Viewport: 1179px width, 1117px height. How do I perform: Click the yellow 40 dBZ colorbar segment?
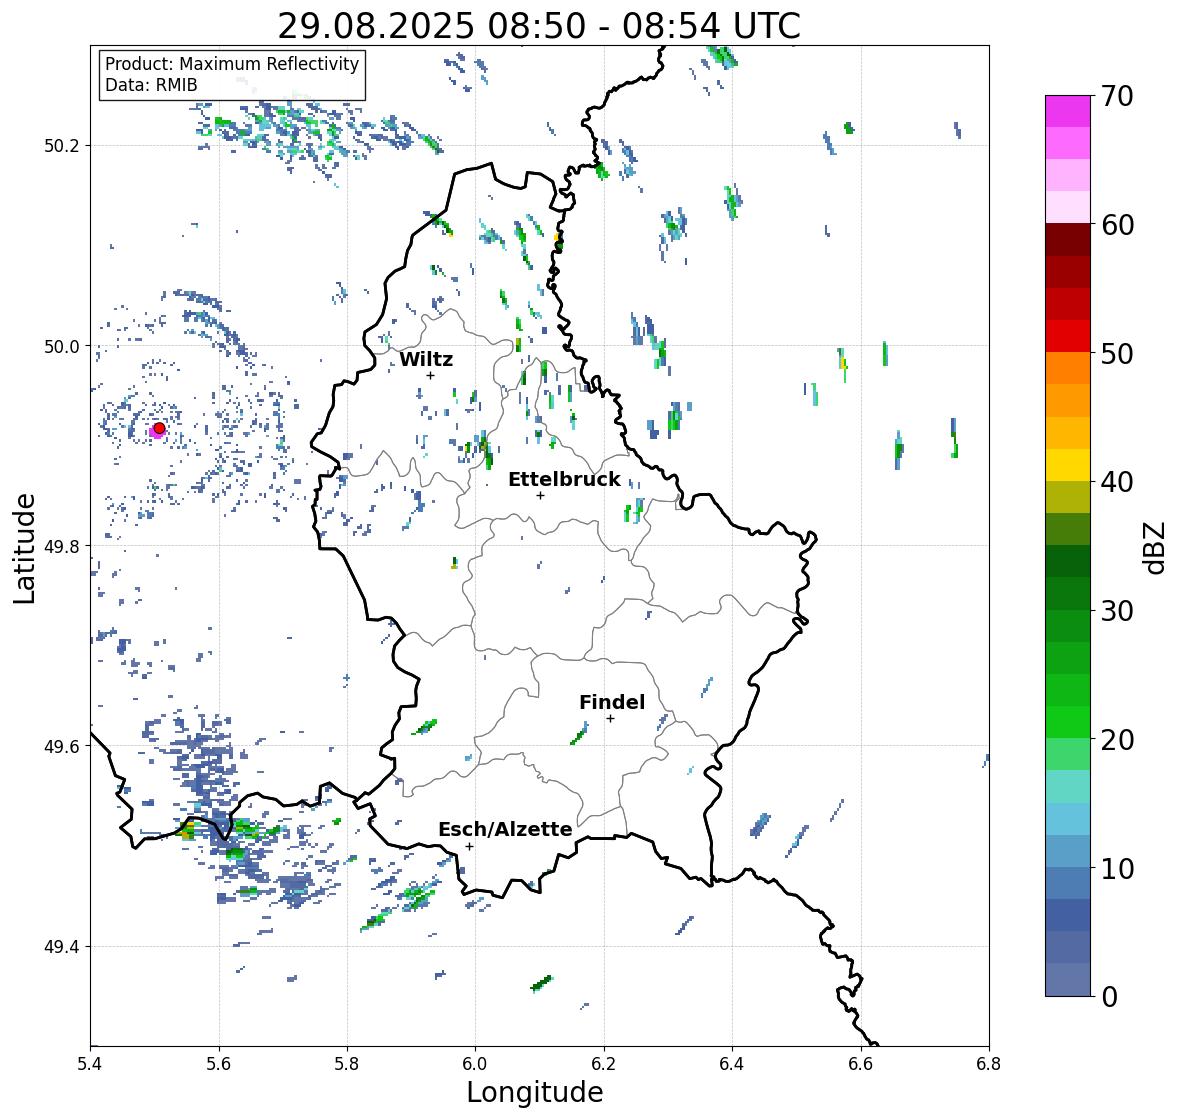point(1068,465)
